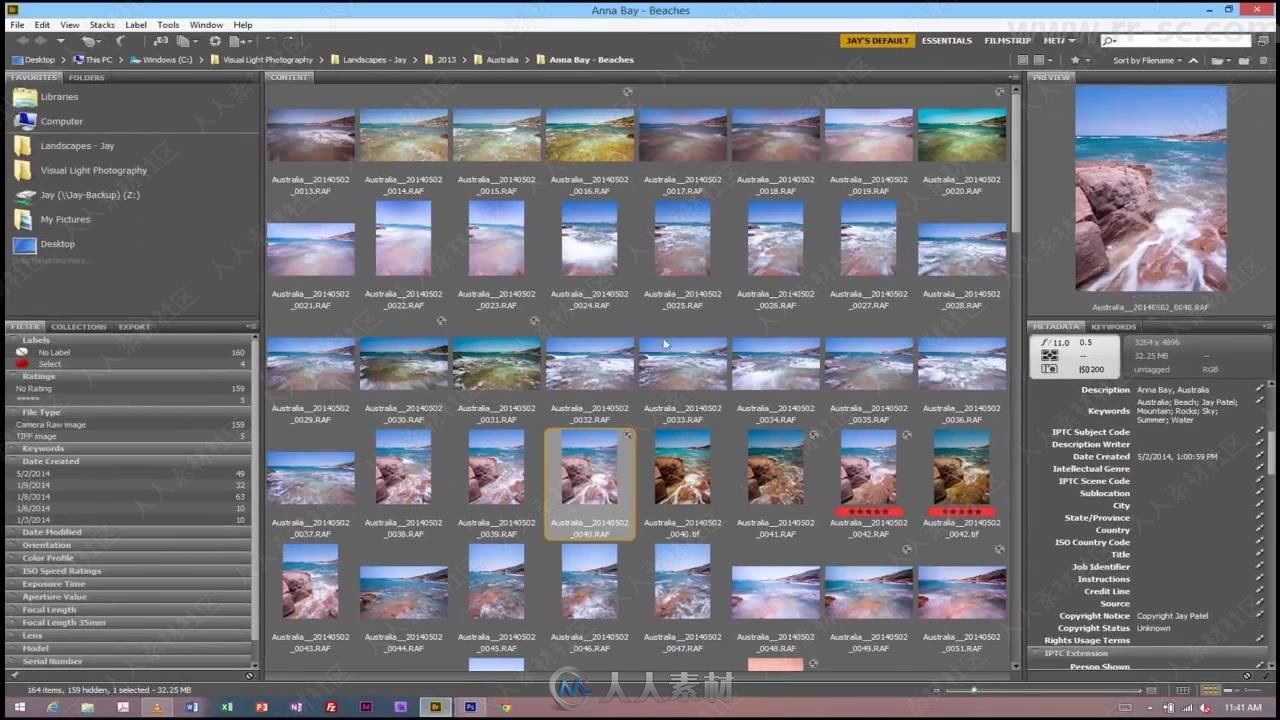The image size is (1280, 720).
Task: Expand the Date Modified filter section
Action: [x=128, y=532]
